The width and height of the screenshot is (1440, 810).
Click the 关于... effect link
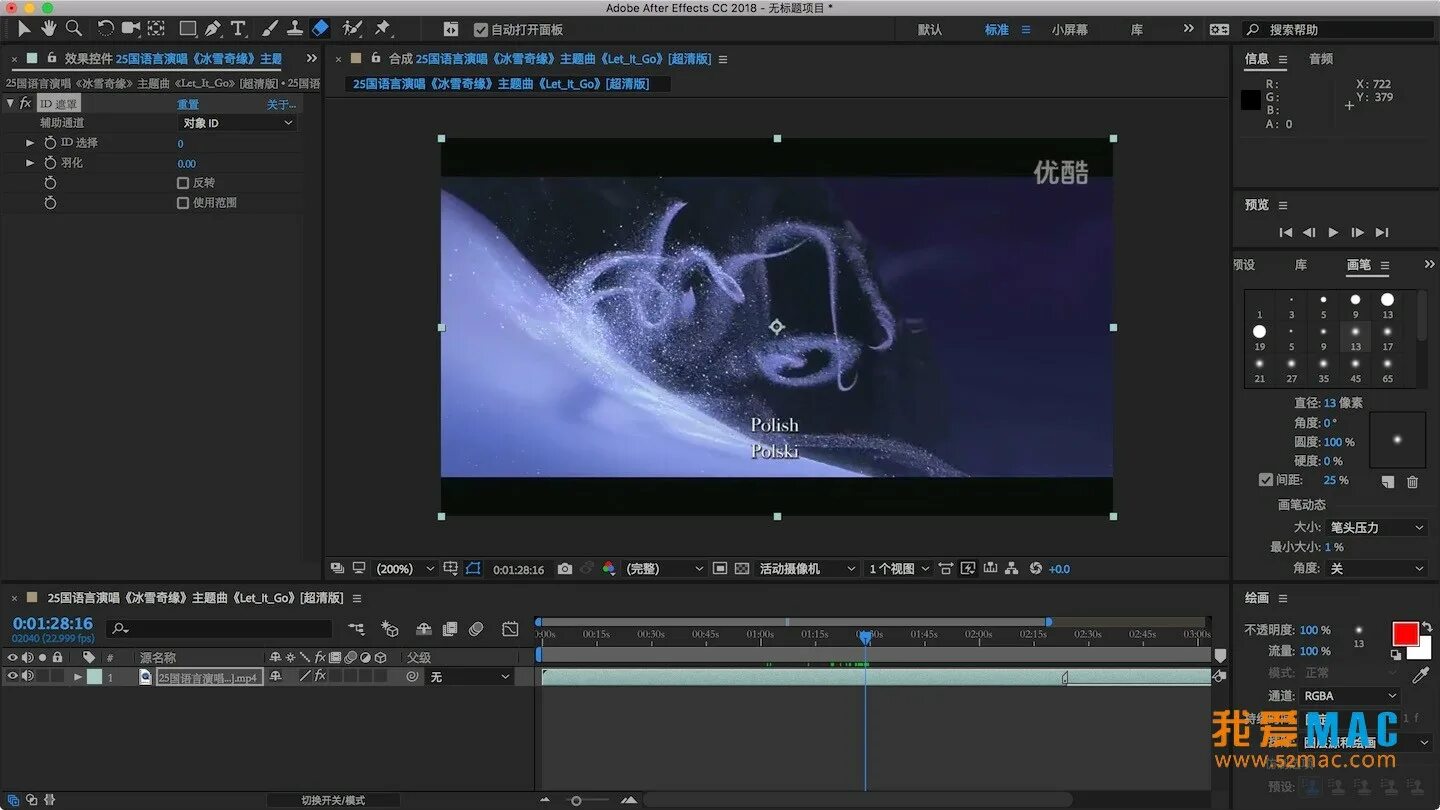click(281, 104)
